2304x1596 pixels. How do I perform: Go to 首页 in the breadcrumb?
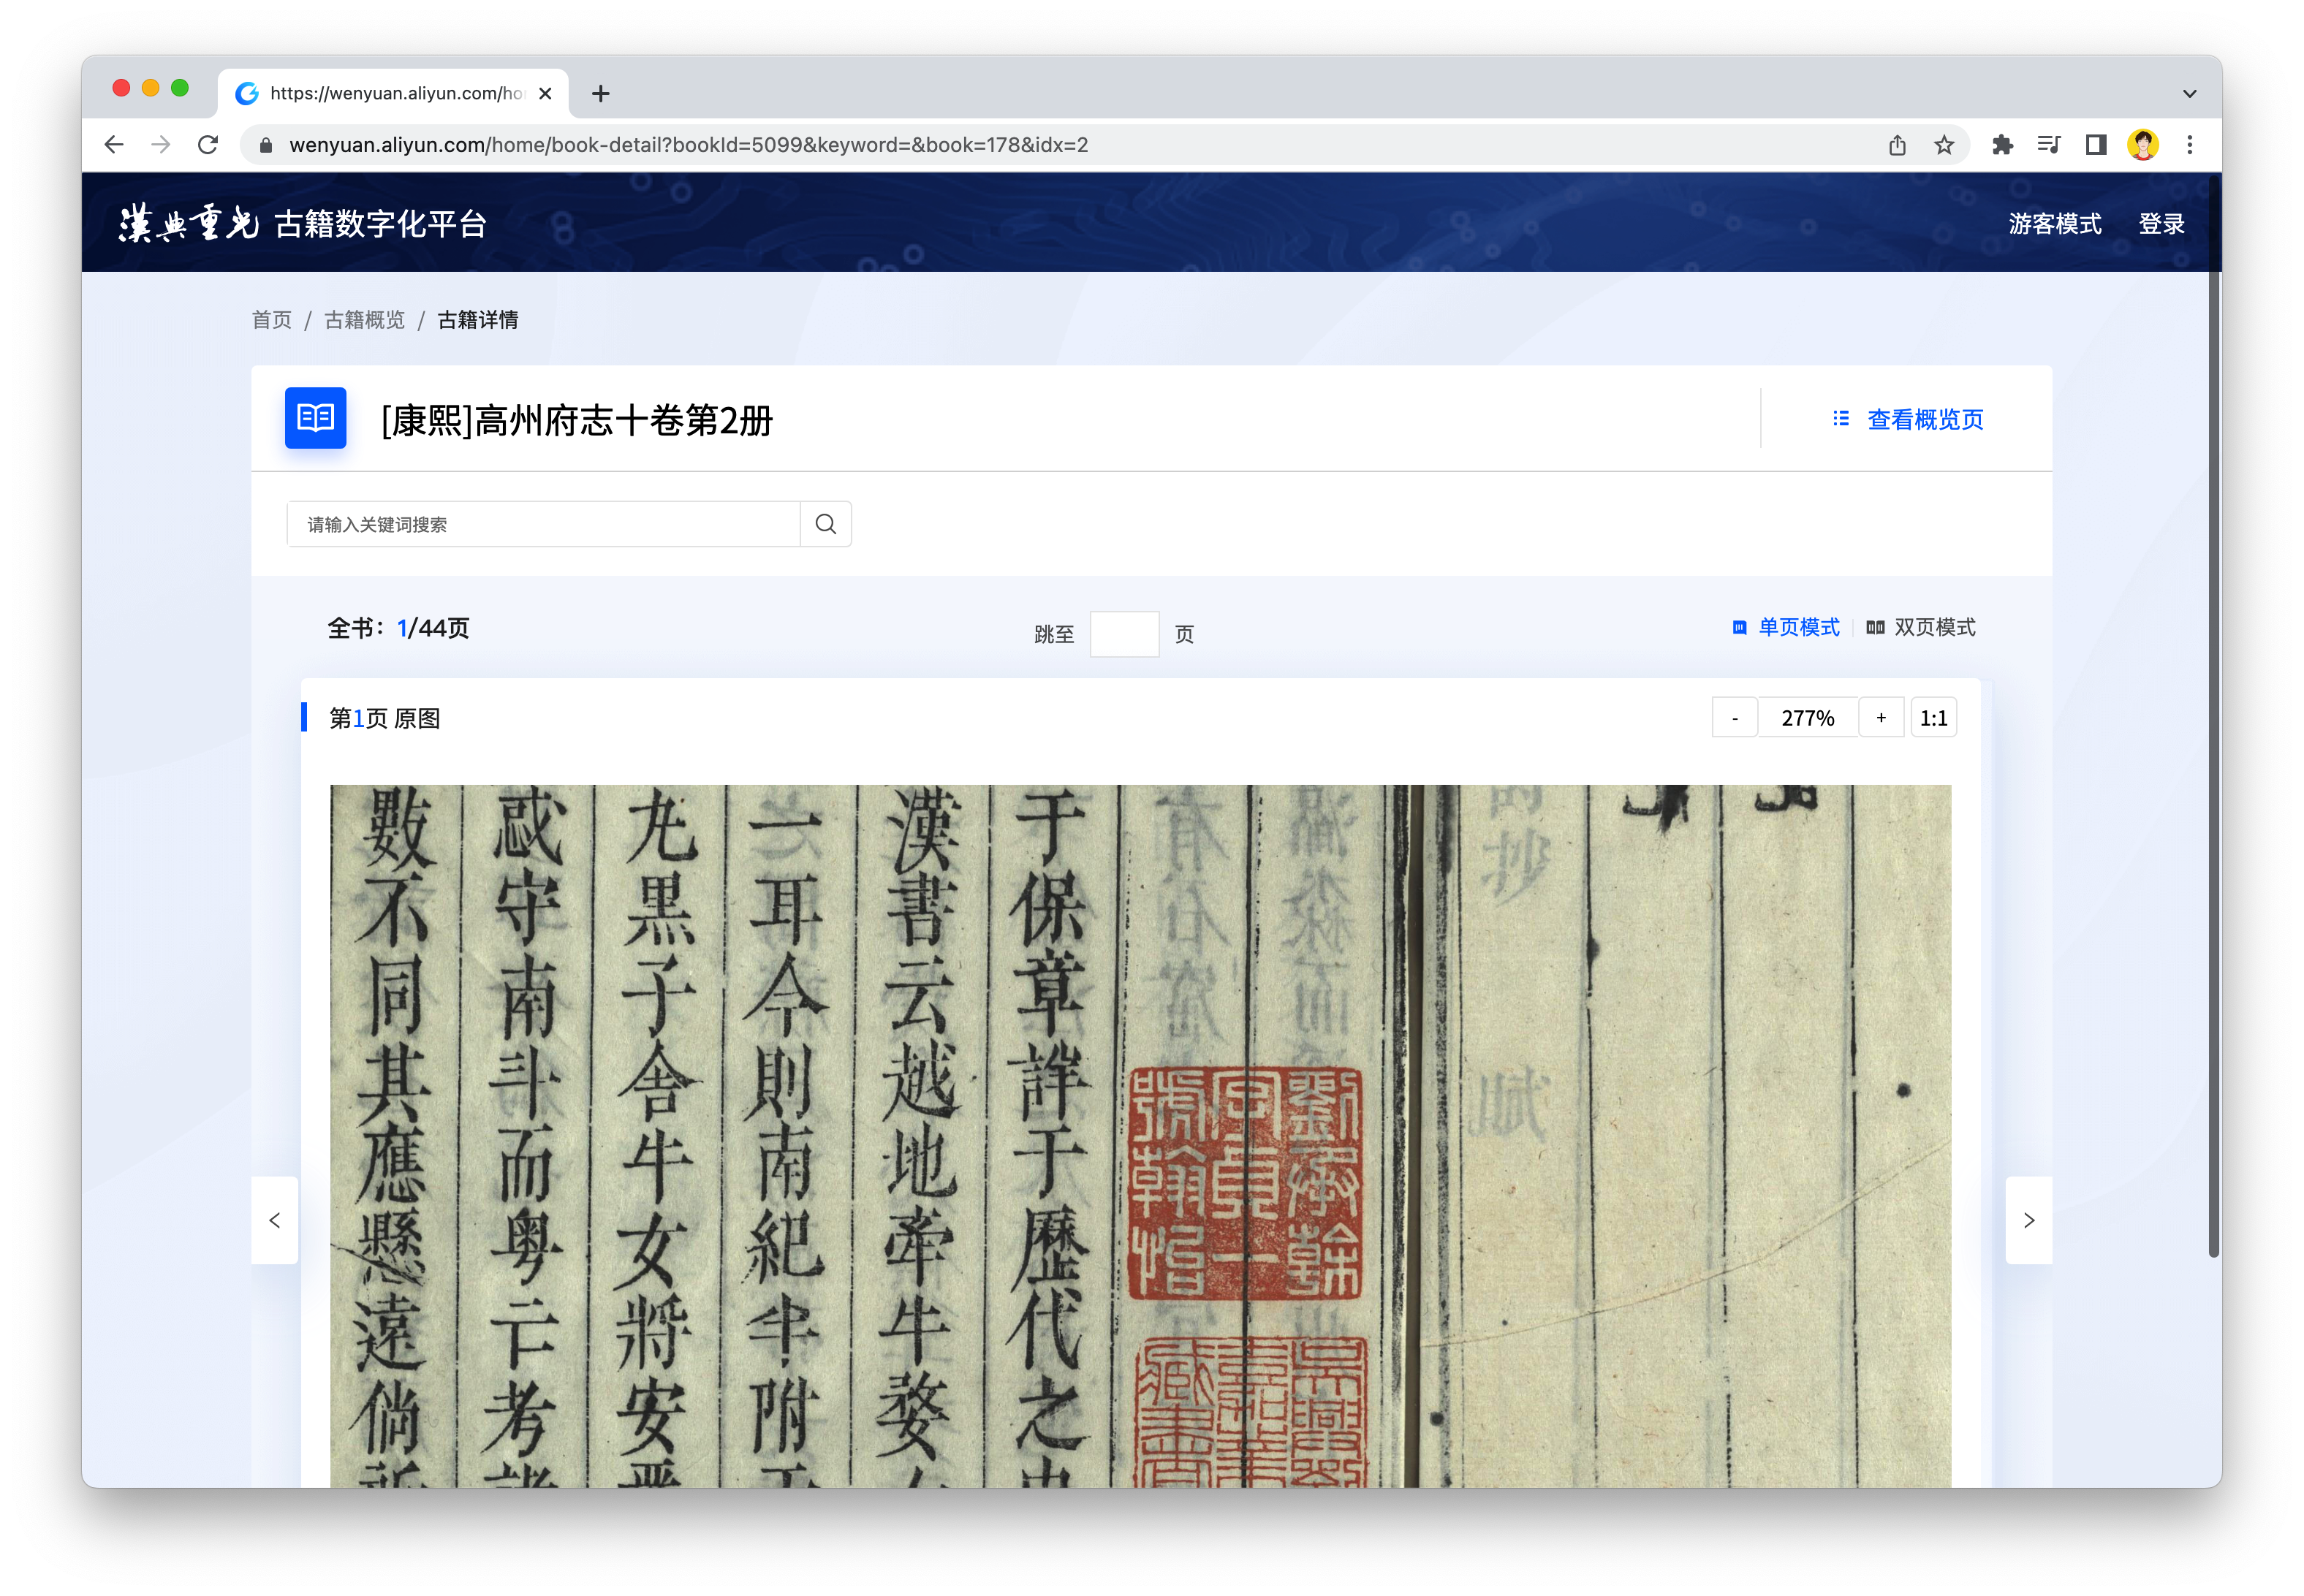(x=272, y=320)
